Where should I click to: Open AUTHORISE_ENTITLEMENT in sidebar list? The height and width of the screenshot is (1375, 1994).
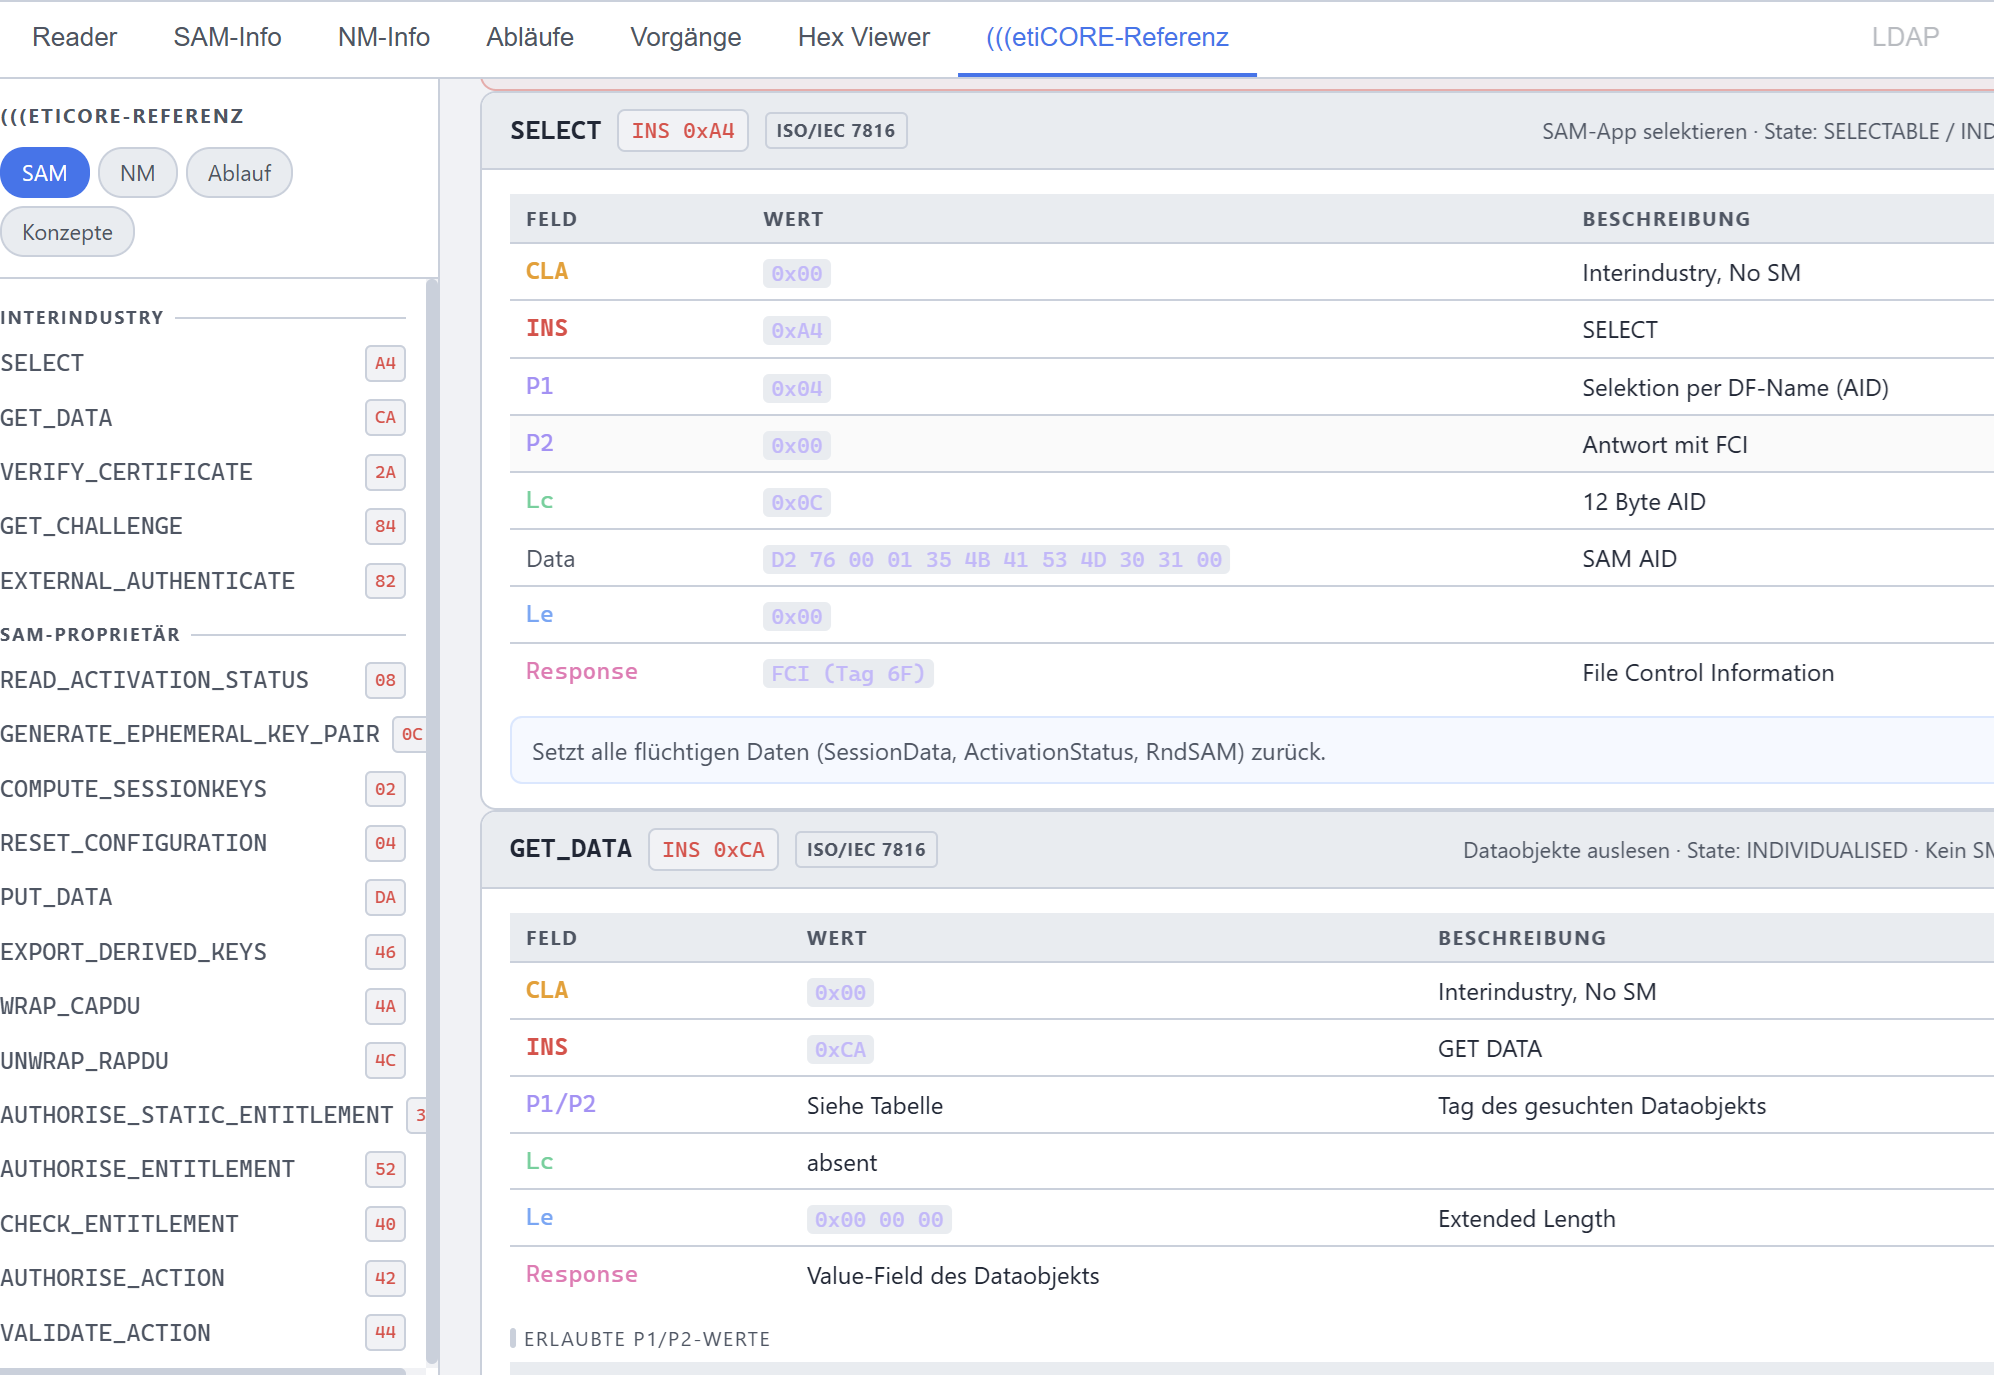coord(203,1169)
